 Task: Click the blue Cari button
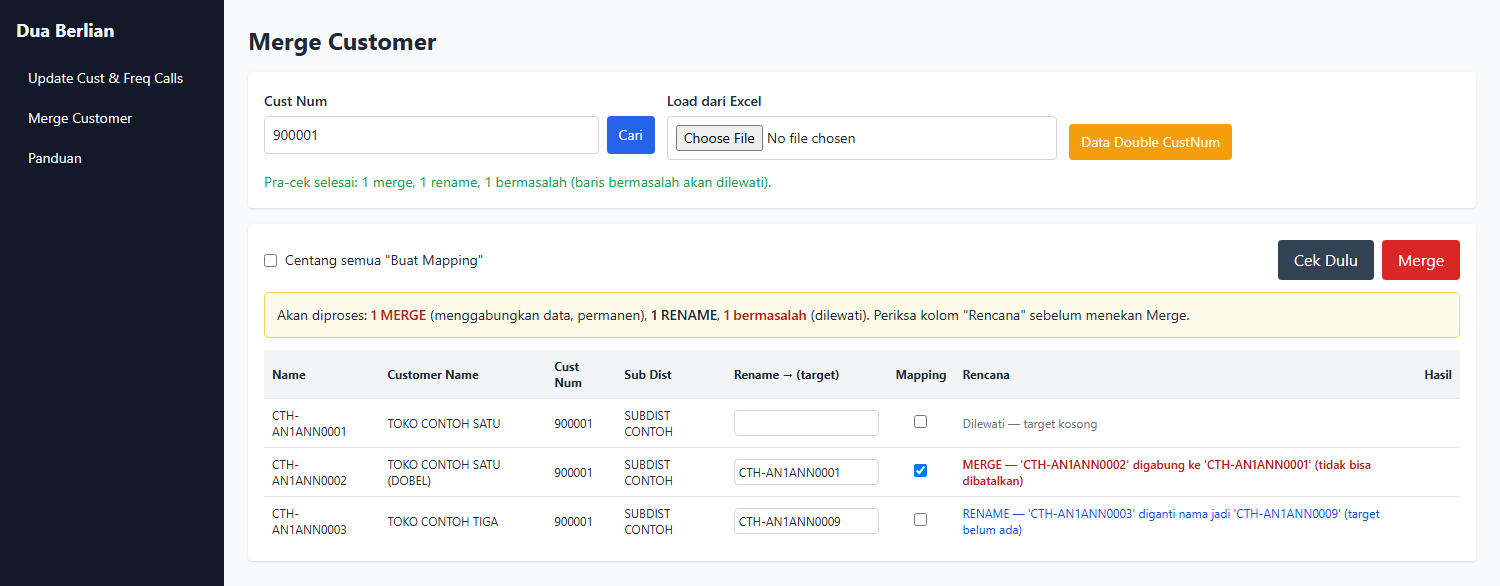pyautogui.click(x=631, y=135)
